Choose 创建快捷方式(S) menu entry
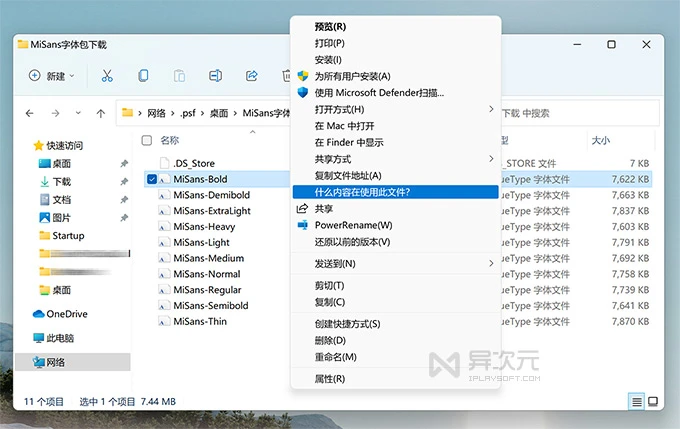Viewport: 680px width, 429px height. coord(396,324)
